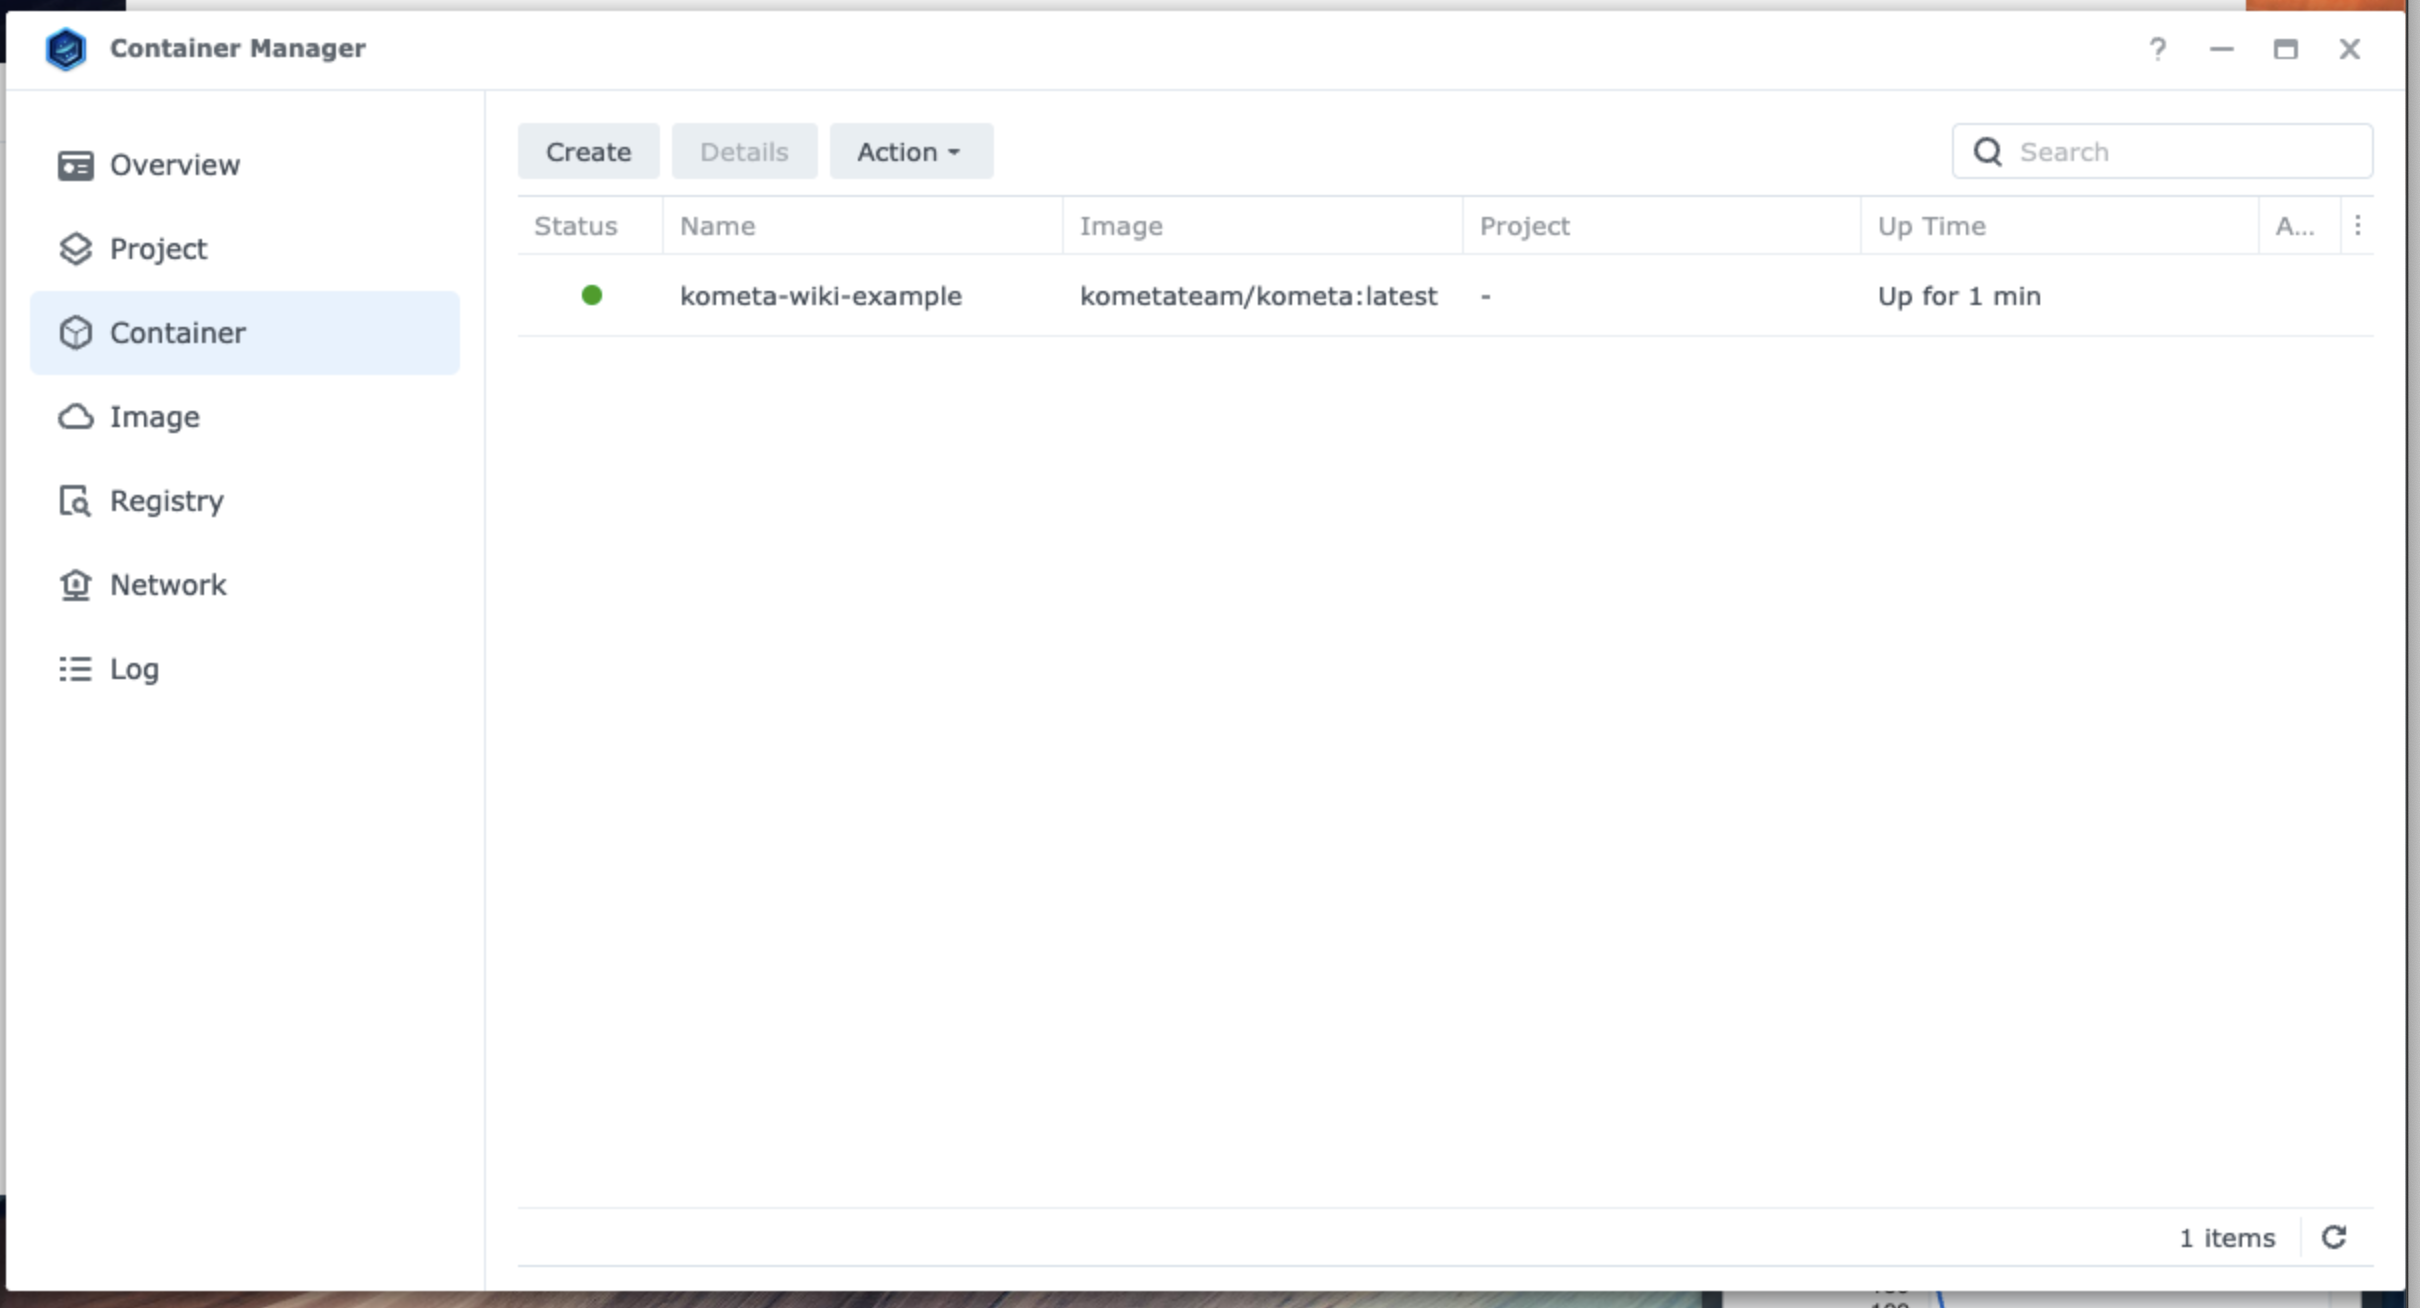
Task: Click the magnifier icon in search box
Action: coord(1988,152)
